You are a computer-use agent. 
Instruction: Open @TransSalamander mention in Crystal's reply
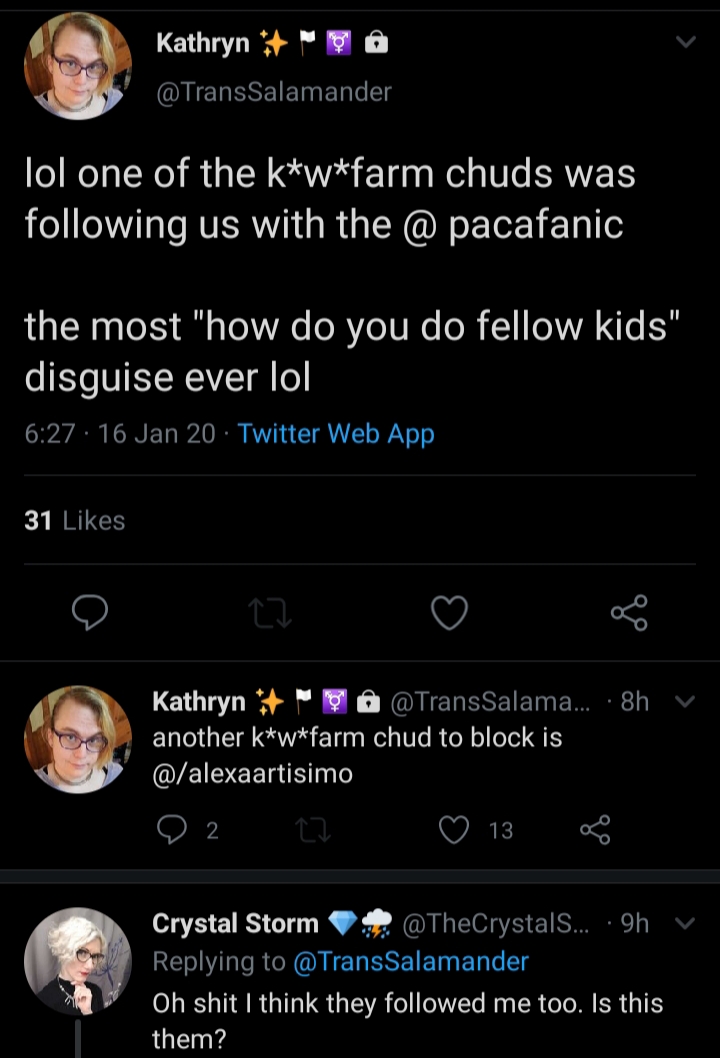coord(411,962)
